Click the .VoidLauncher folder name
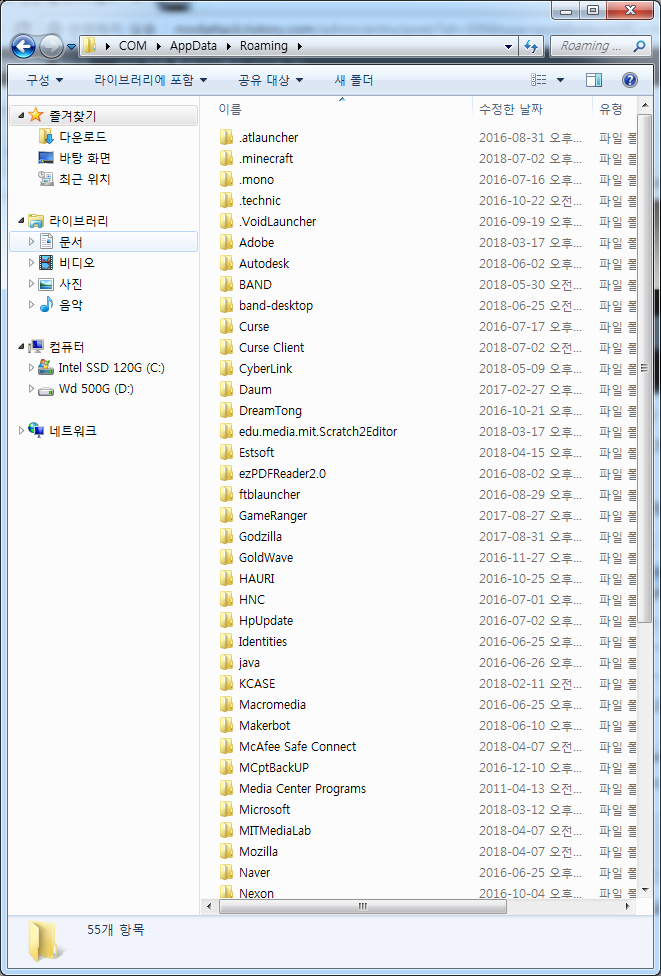The width and height of the screenshot is (661, 976). pyautogui.click(x=278, y=222)
